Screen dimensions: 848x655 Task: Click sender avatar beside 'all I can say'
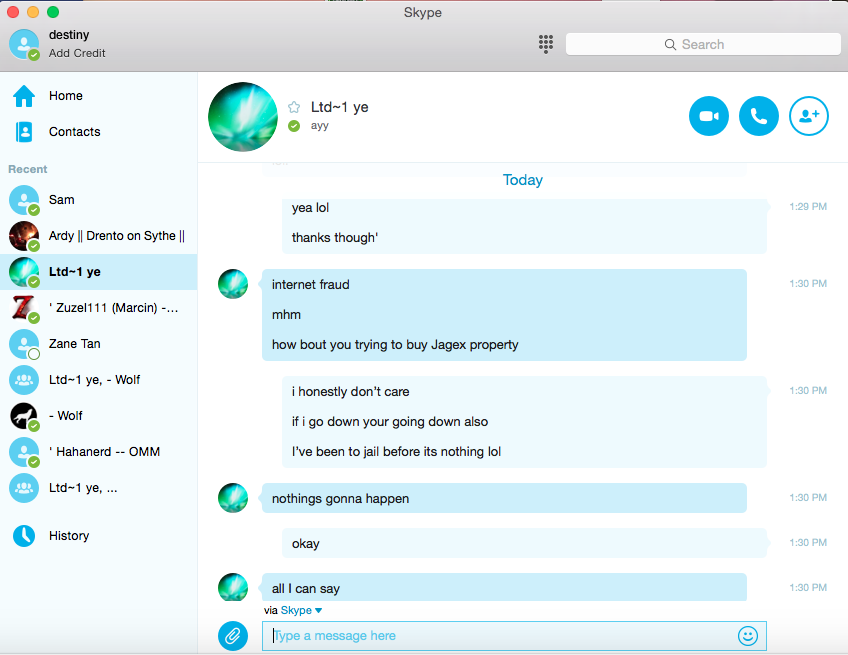pos(233,587)
